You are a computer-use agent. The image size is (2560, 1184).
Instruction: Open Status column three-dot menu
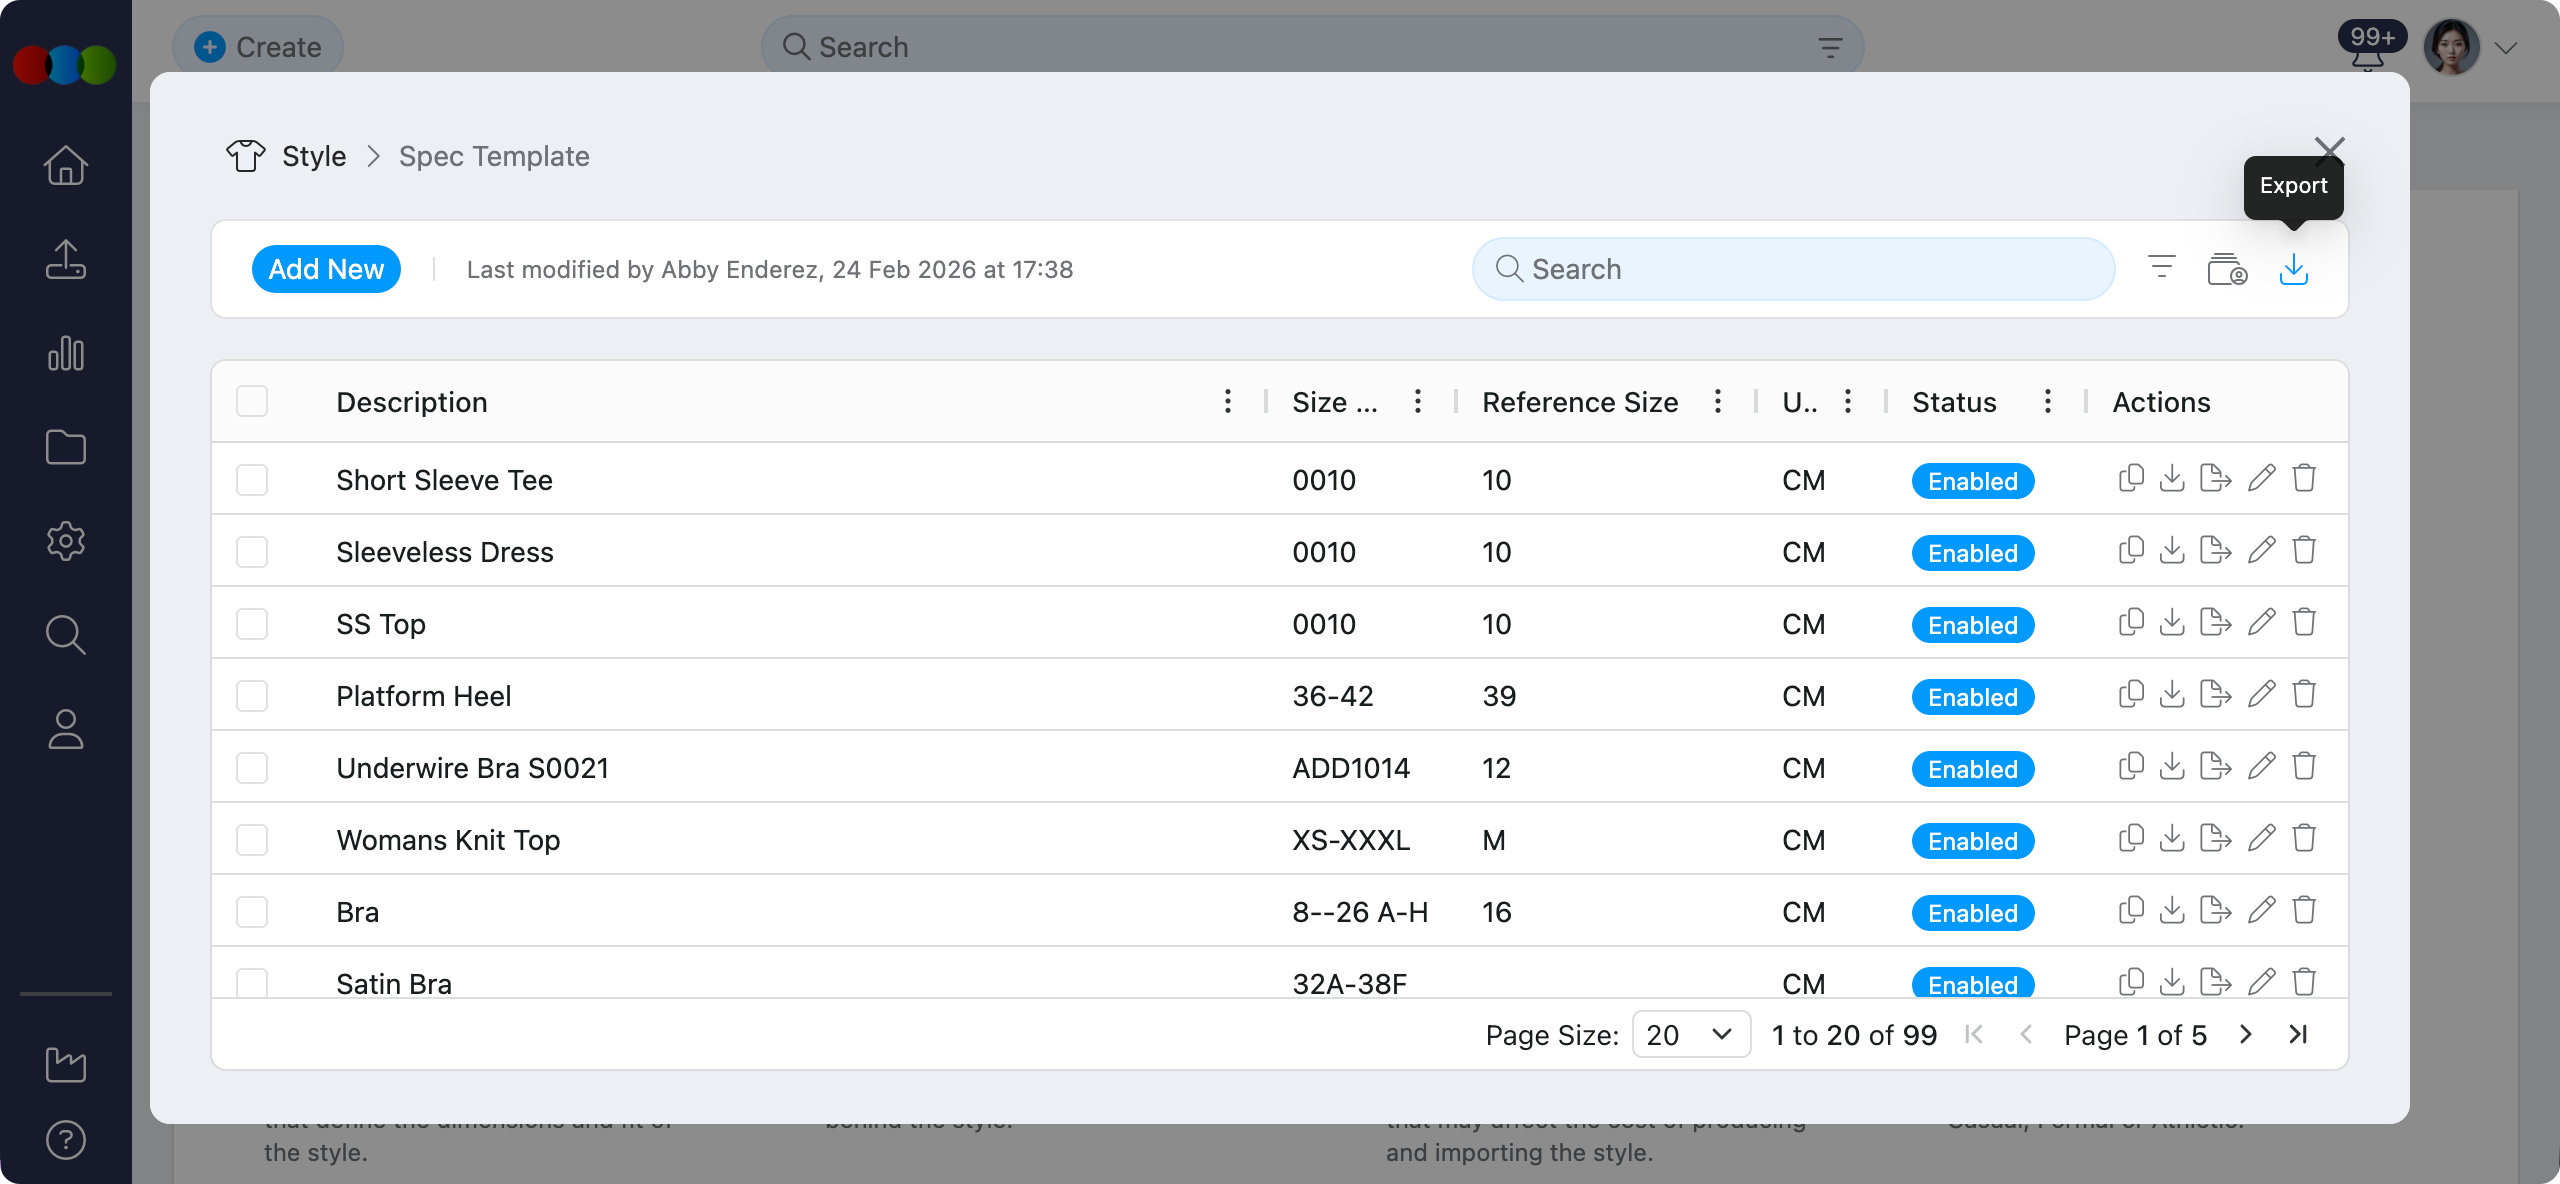tap(2047, 402)
